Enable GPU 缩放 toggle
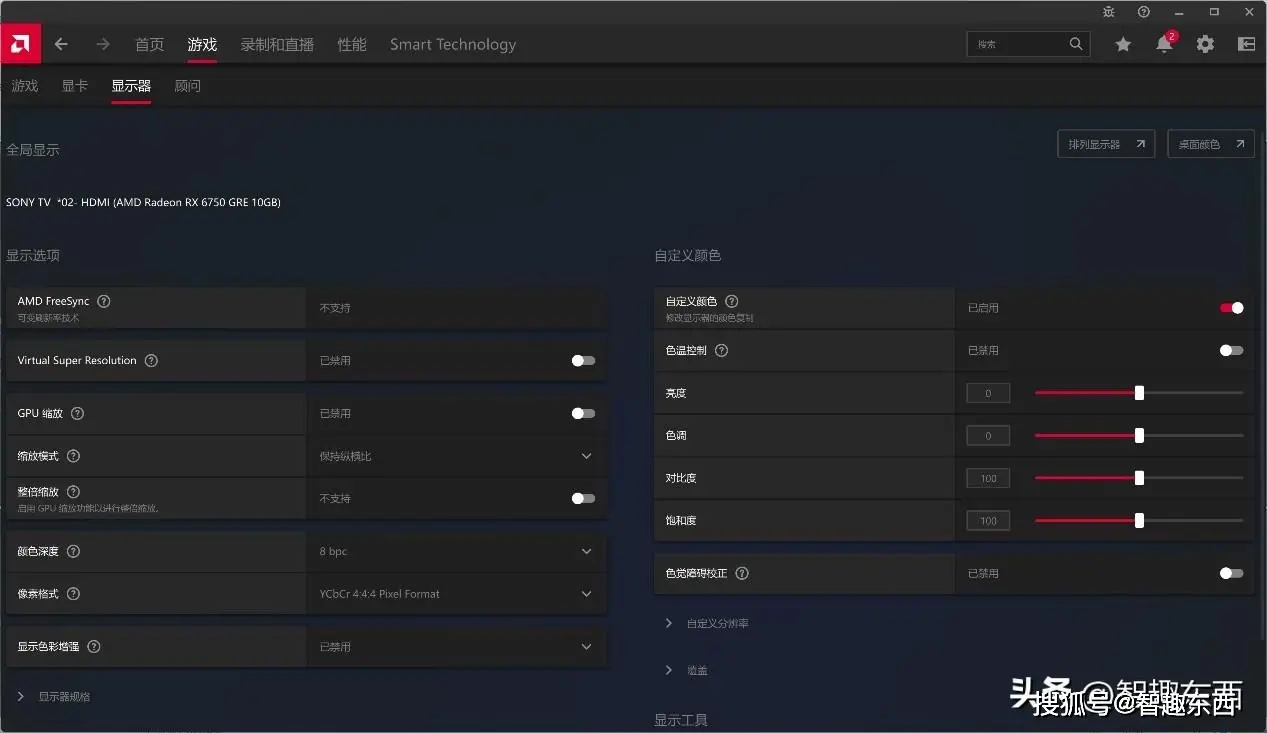 pyautogui.click(x=583, y=413)
